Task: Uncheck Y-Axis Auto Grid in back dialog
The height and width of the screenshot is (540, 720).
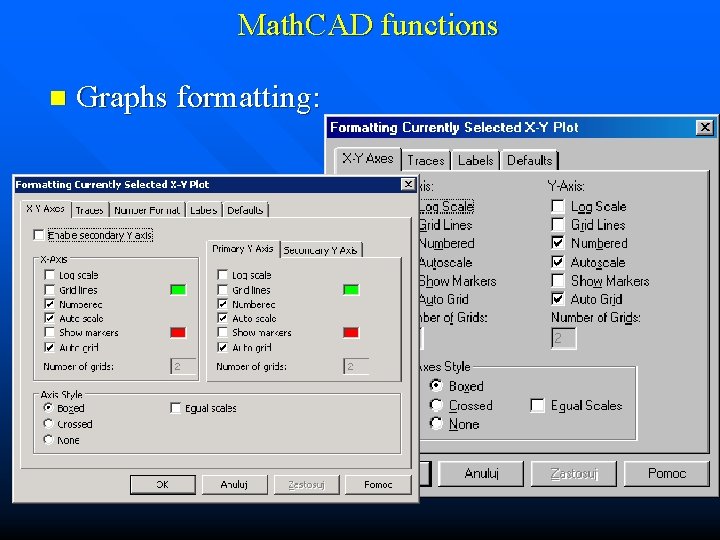Action: [558, 299]
